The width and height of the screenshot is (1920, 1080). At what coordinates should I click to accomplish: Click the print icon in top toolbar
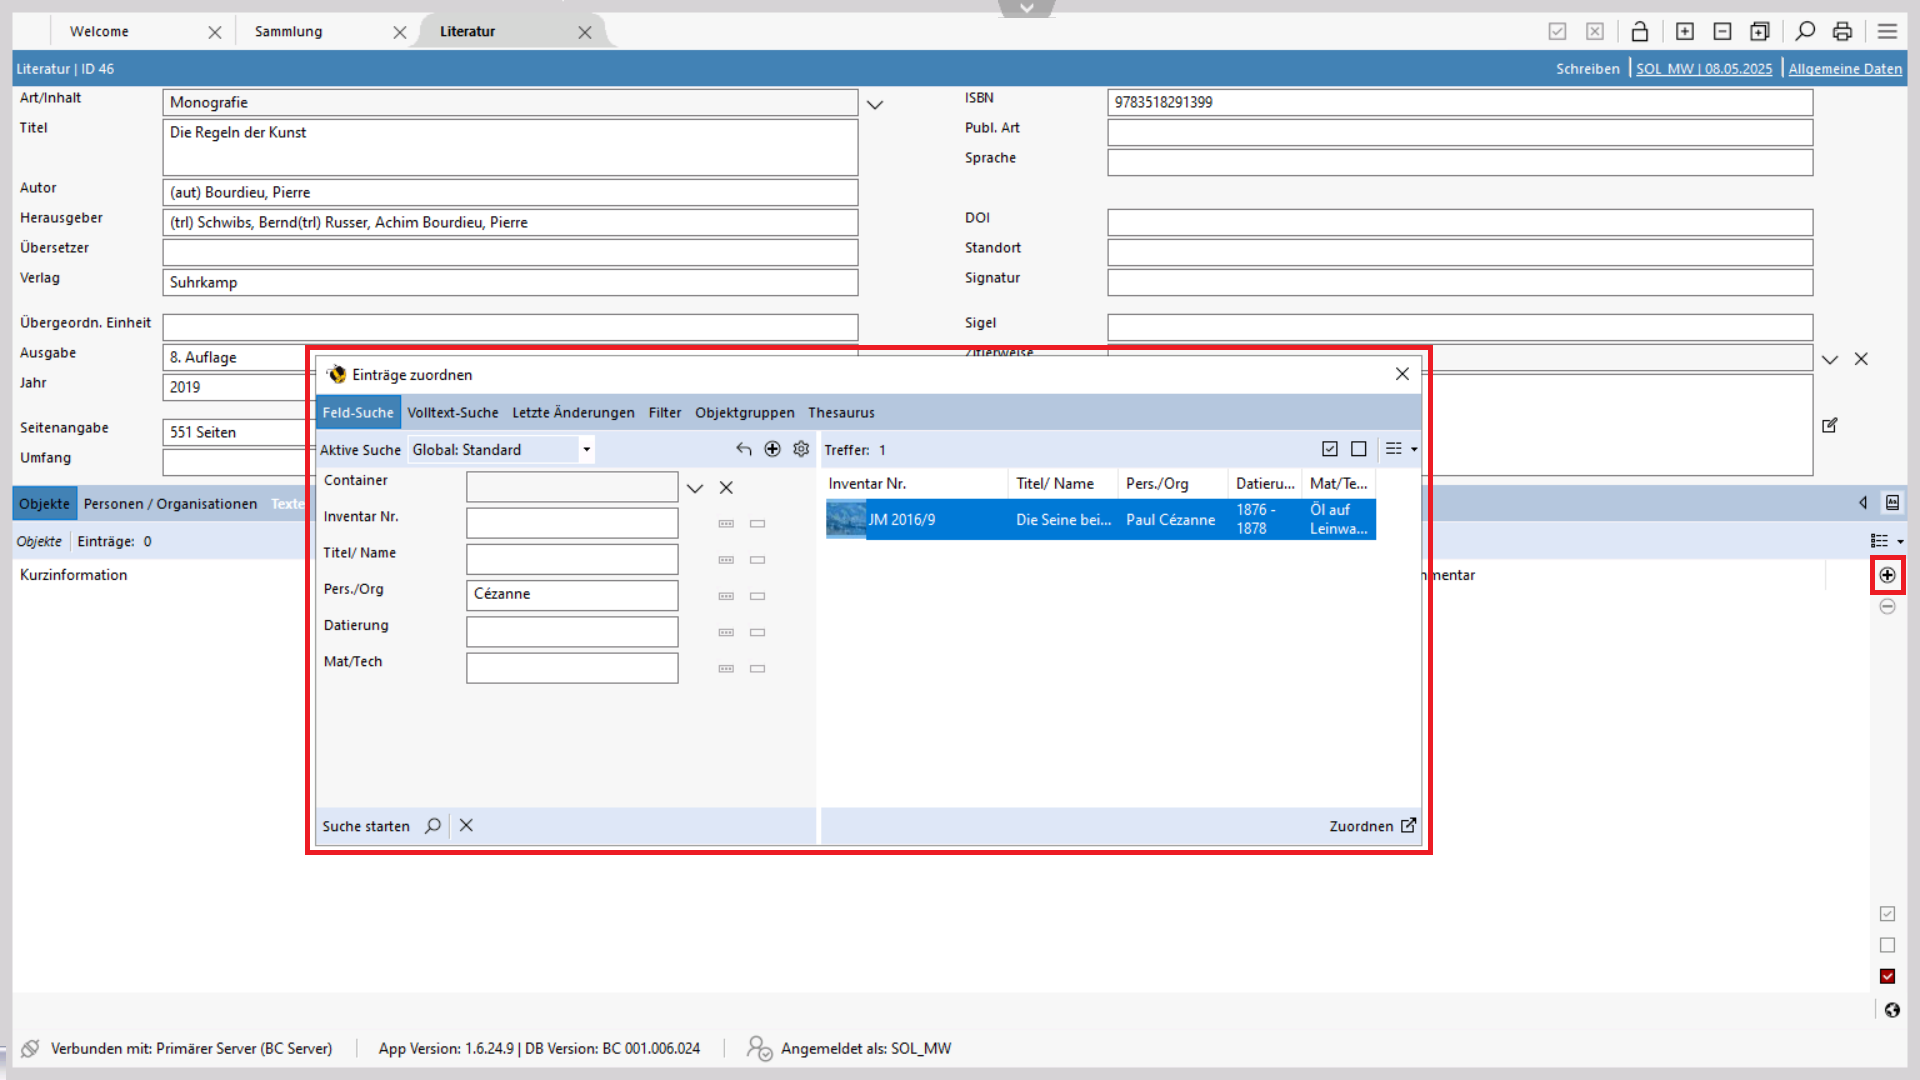tap(1842, 32)
